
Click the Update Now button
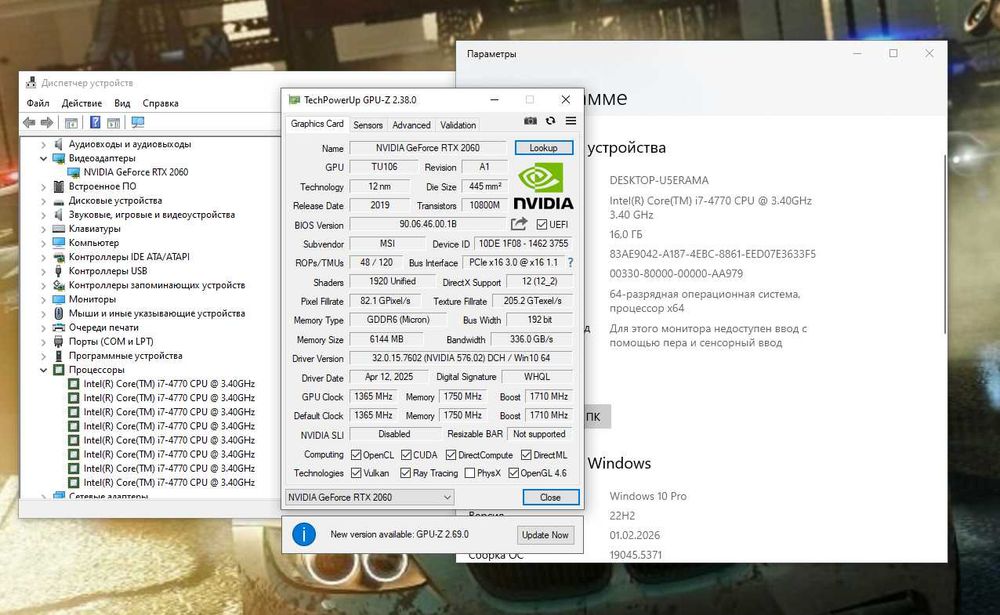[x=545, y=535]
